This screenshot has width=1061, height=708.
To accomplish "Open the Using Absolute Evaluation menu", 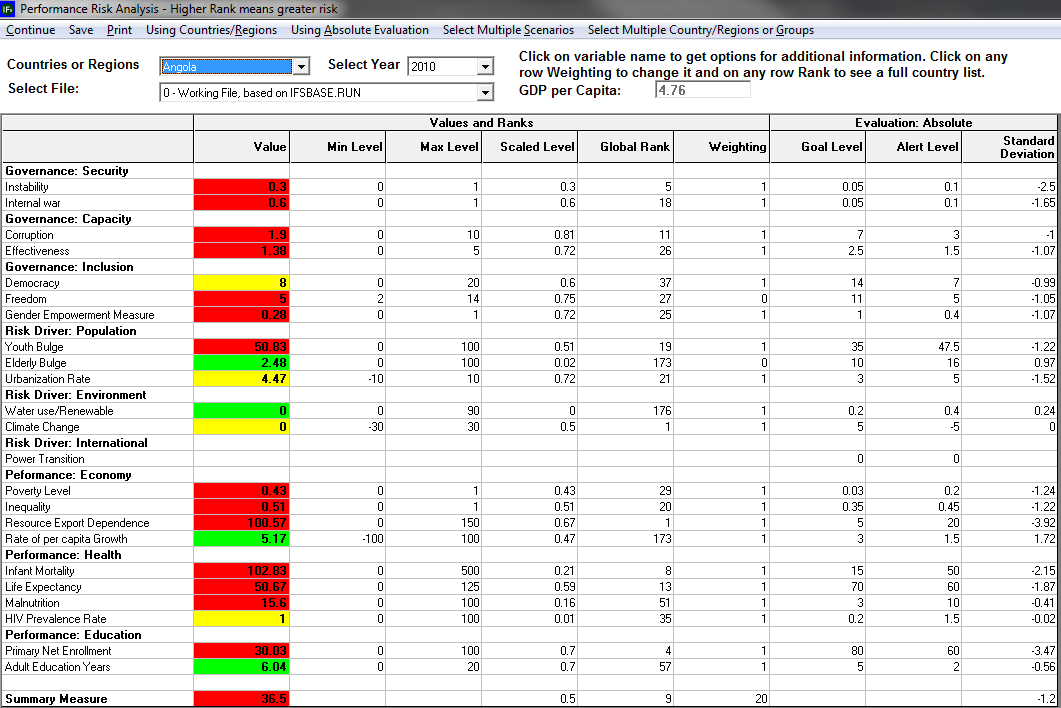I will tap(360, 30).
